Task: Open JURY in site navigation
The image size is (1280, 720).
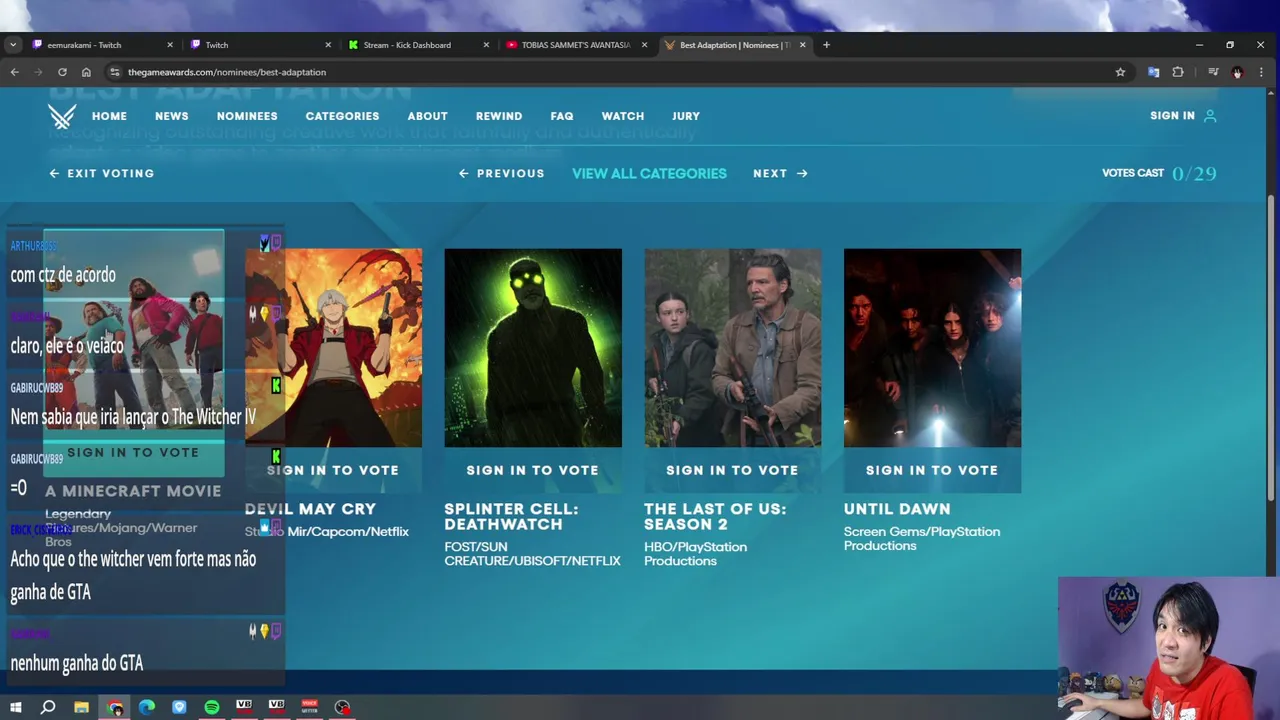Action: [686, 116]
